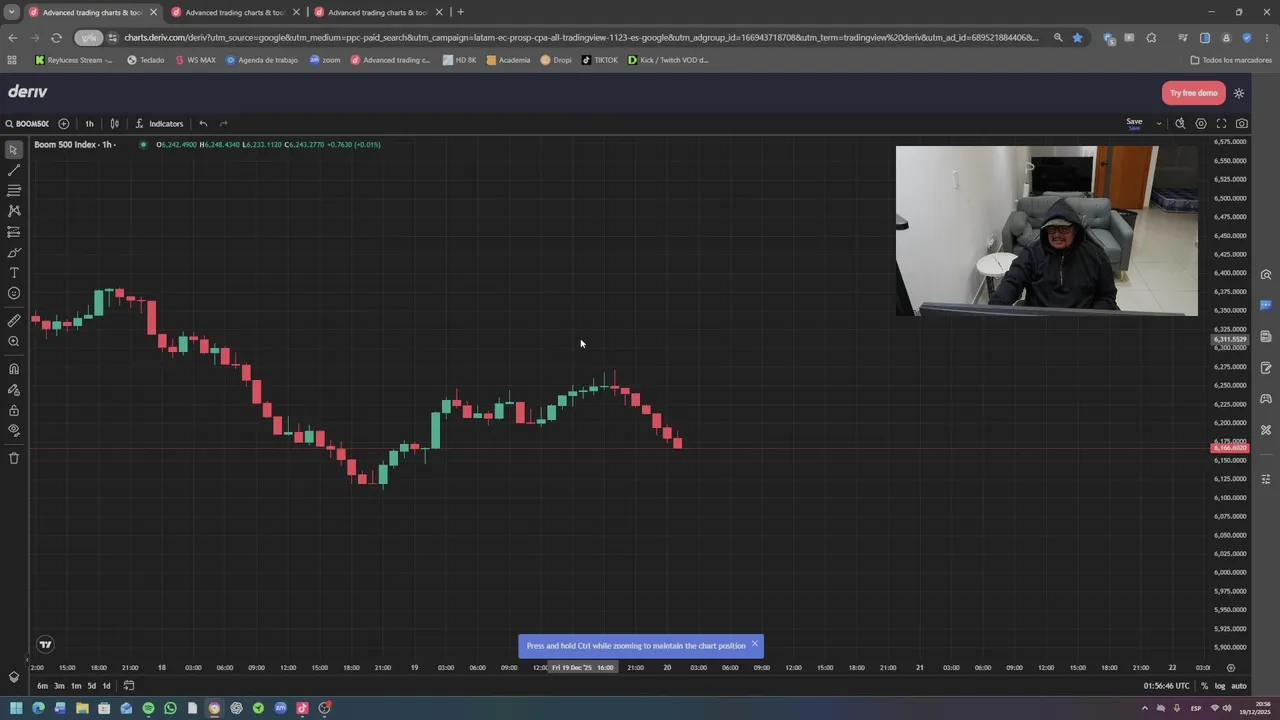The image size is (1280, 720).
Task: Open chart settings hexagon icon
Action: click(1201, 124)
